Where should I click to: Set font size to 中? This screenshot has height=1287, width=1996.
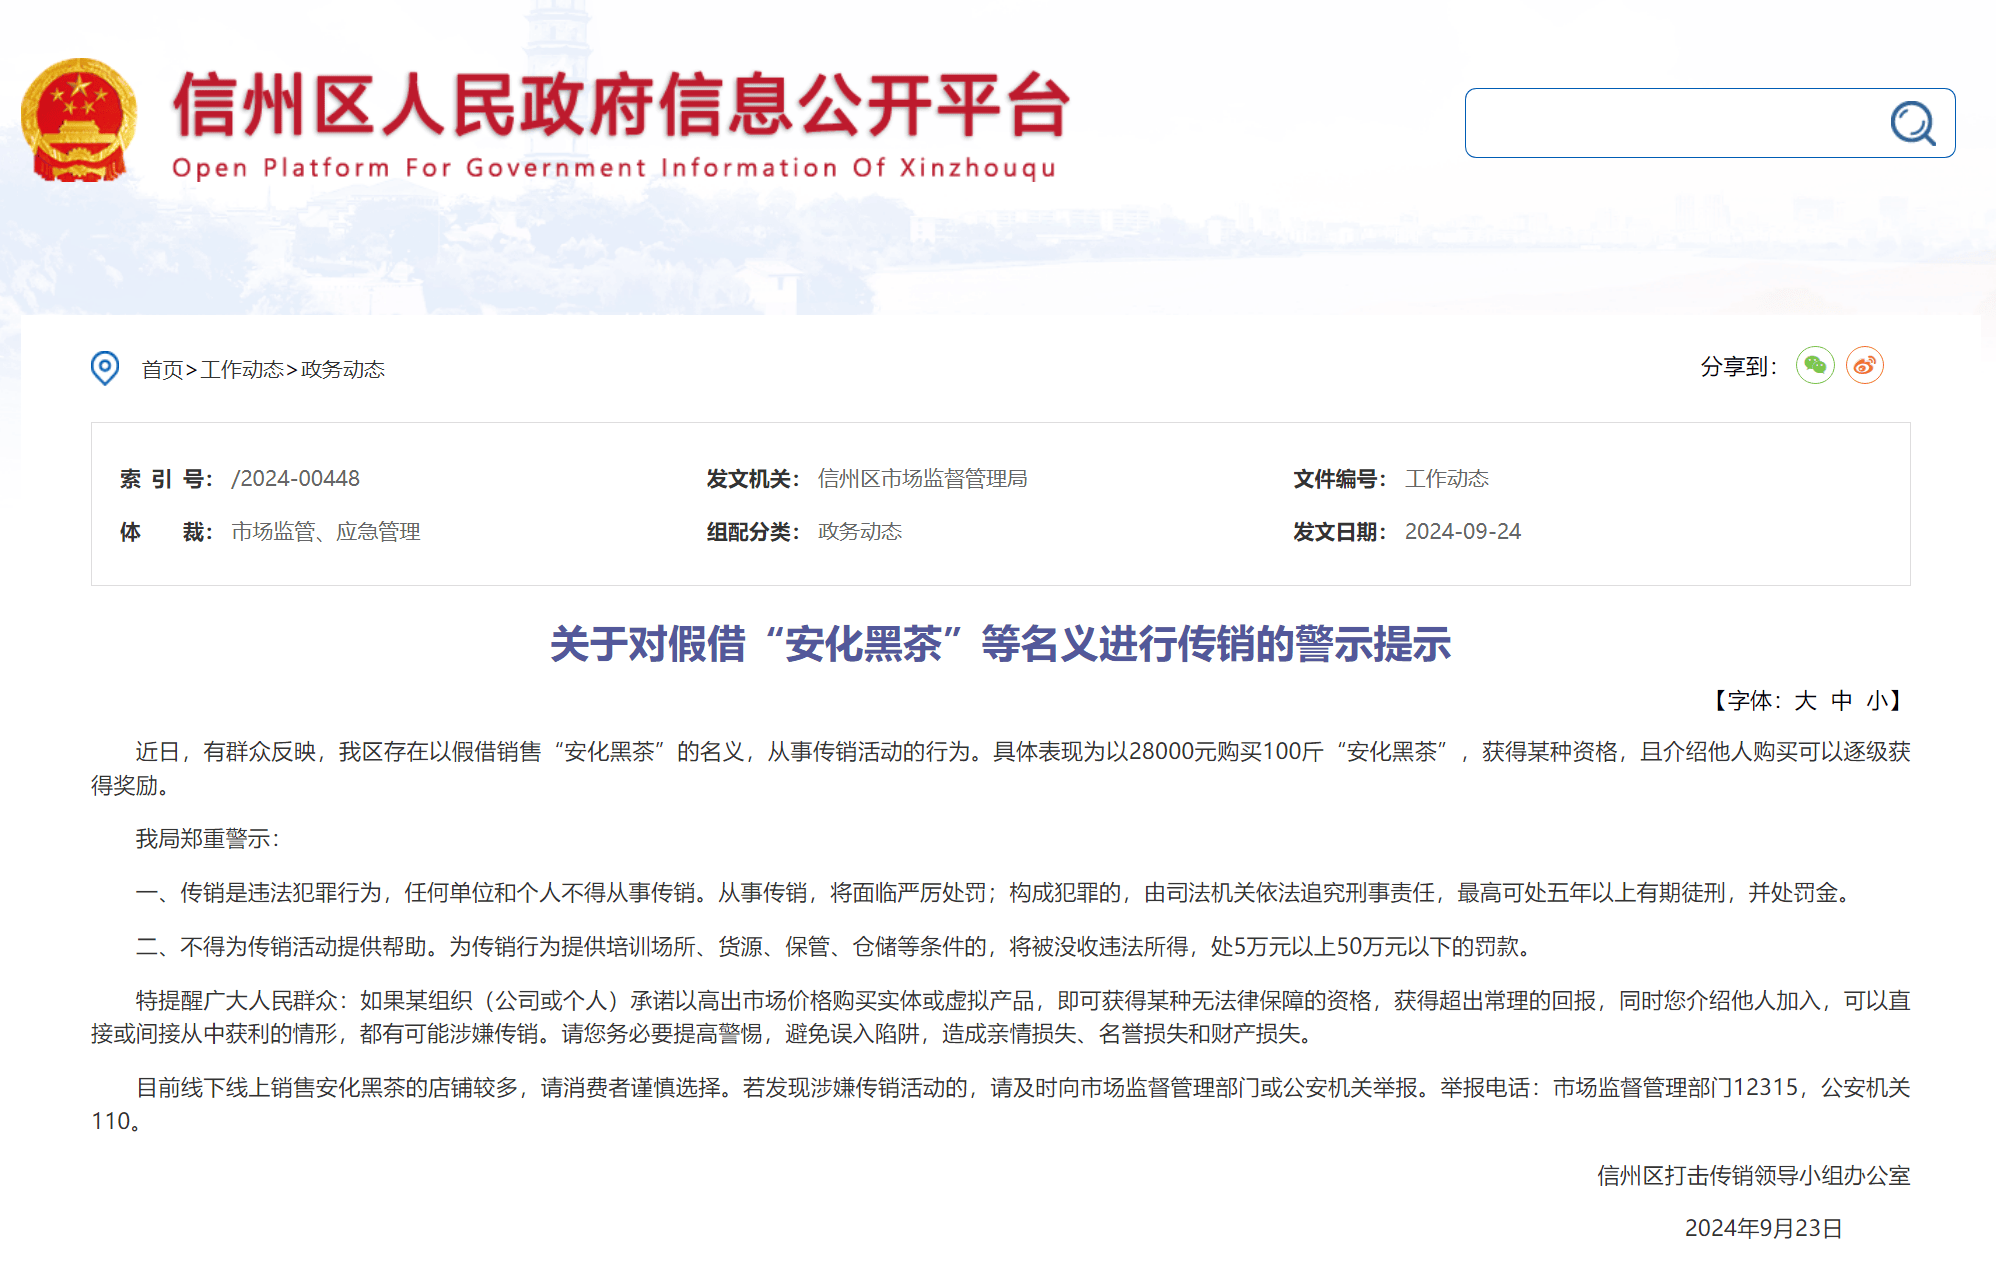(x=1841, y=700)
